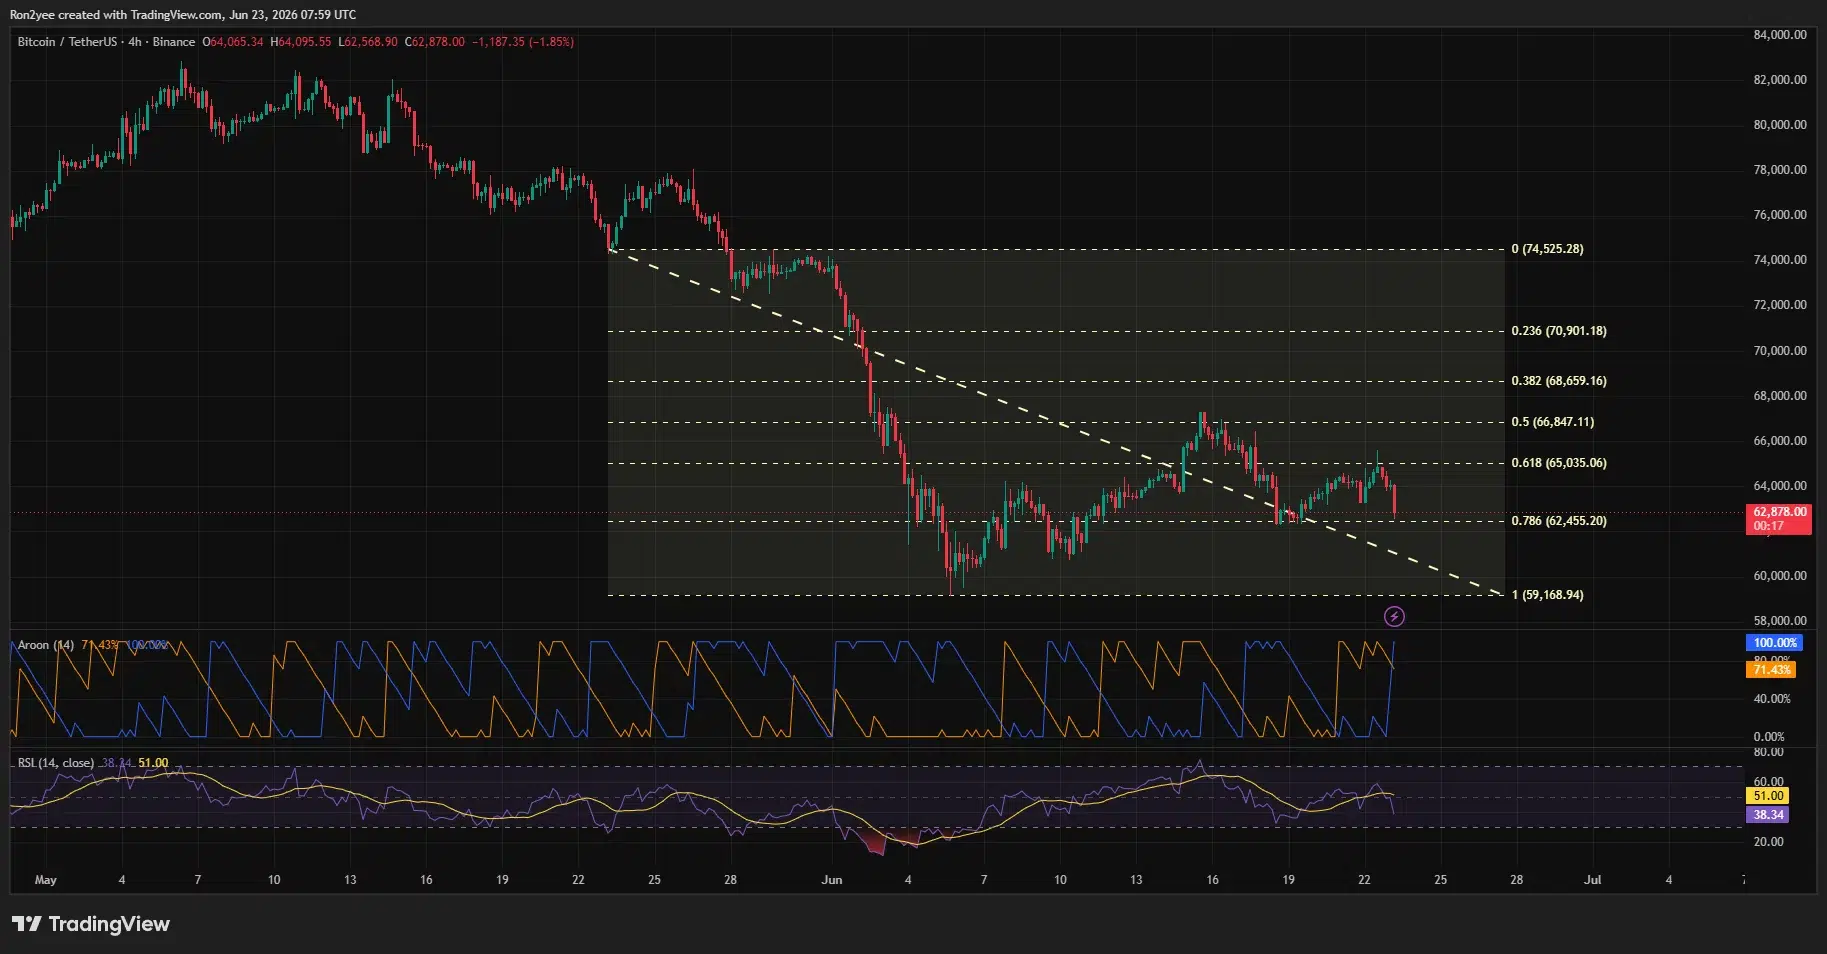
Task: Click the Aroon Down value tag 100.00%
Action: pyautogui.click(x=1775, y=643)
